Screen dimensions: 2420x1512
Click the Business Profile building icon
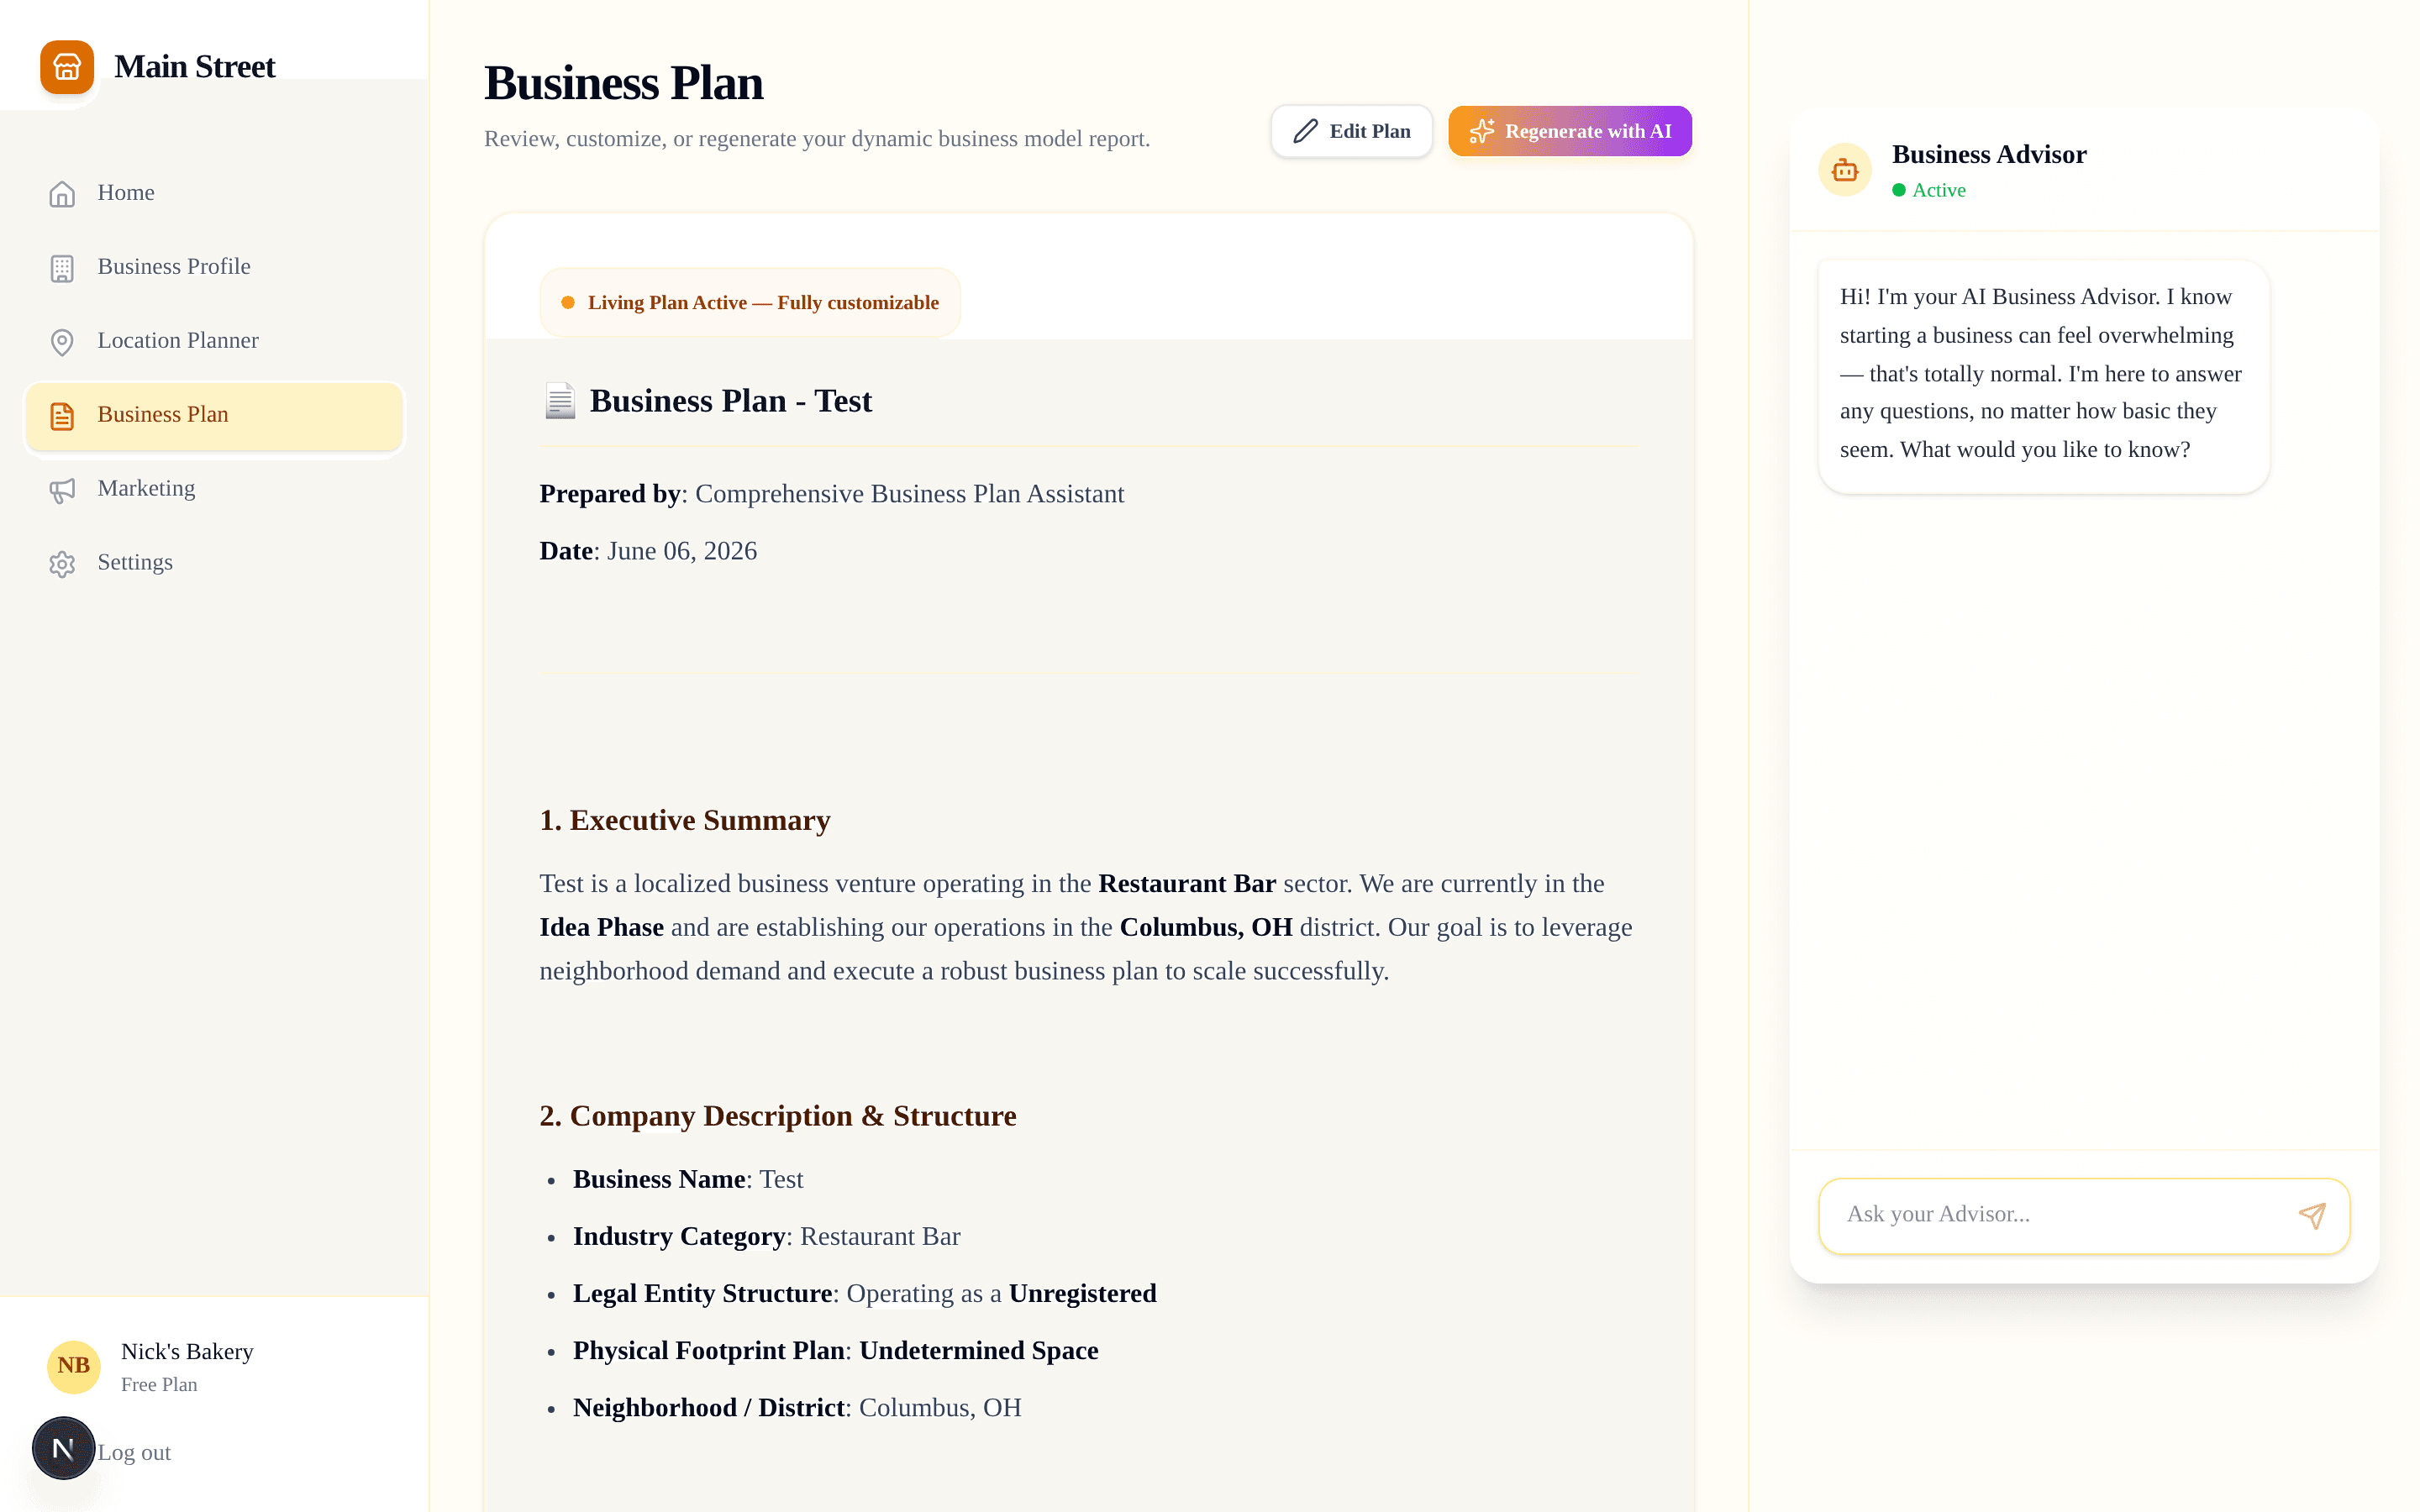tap(62, 267)
